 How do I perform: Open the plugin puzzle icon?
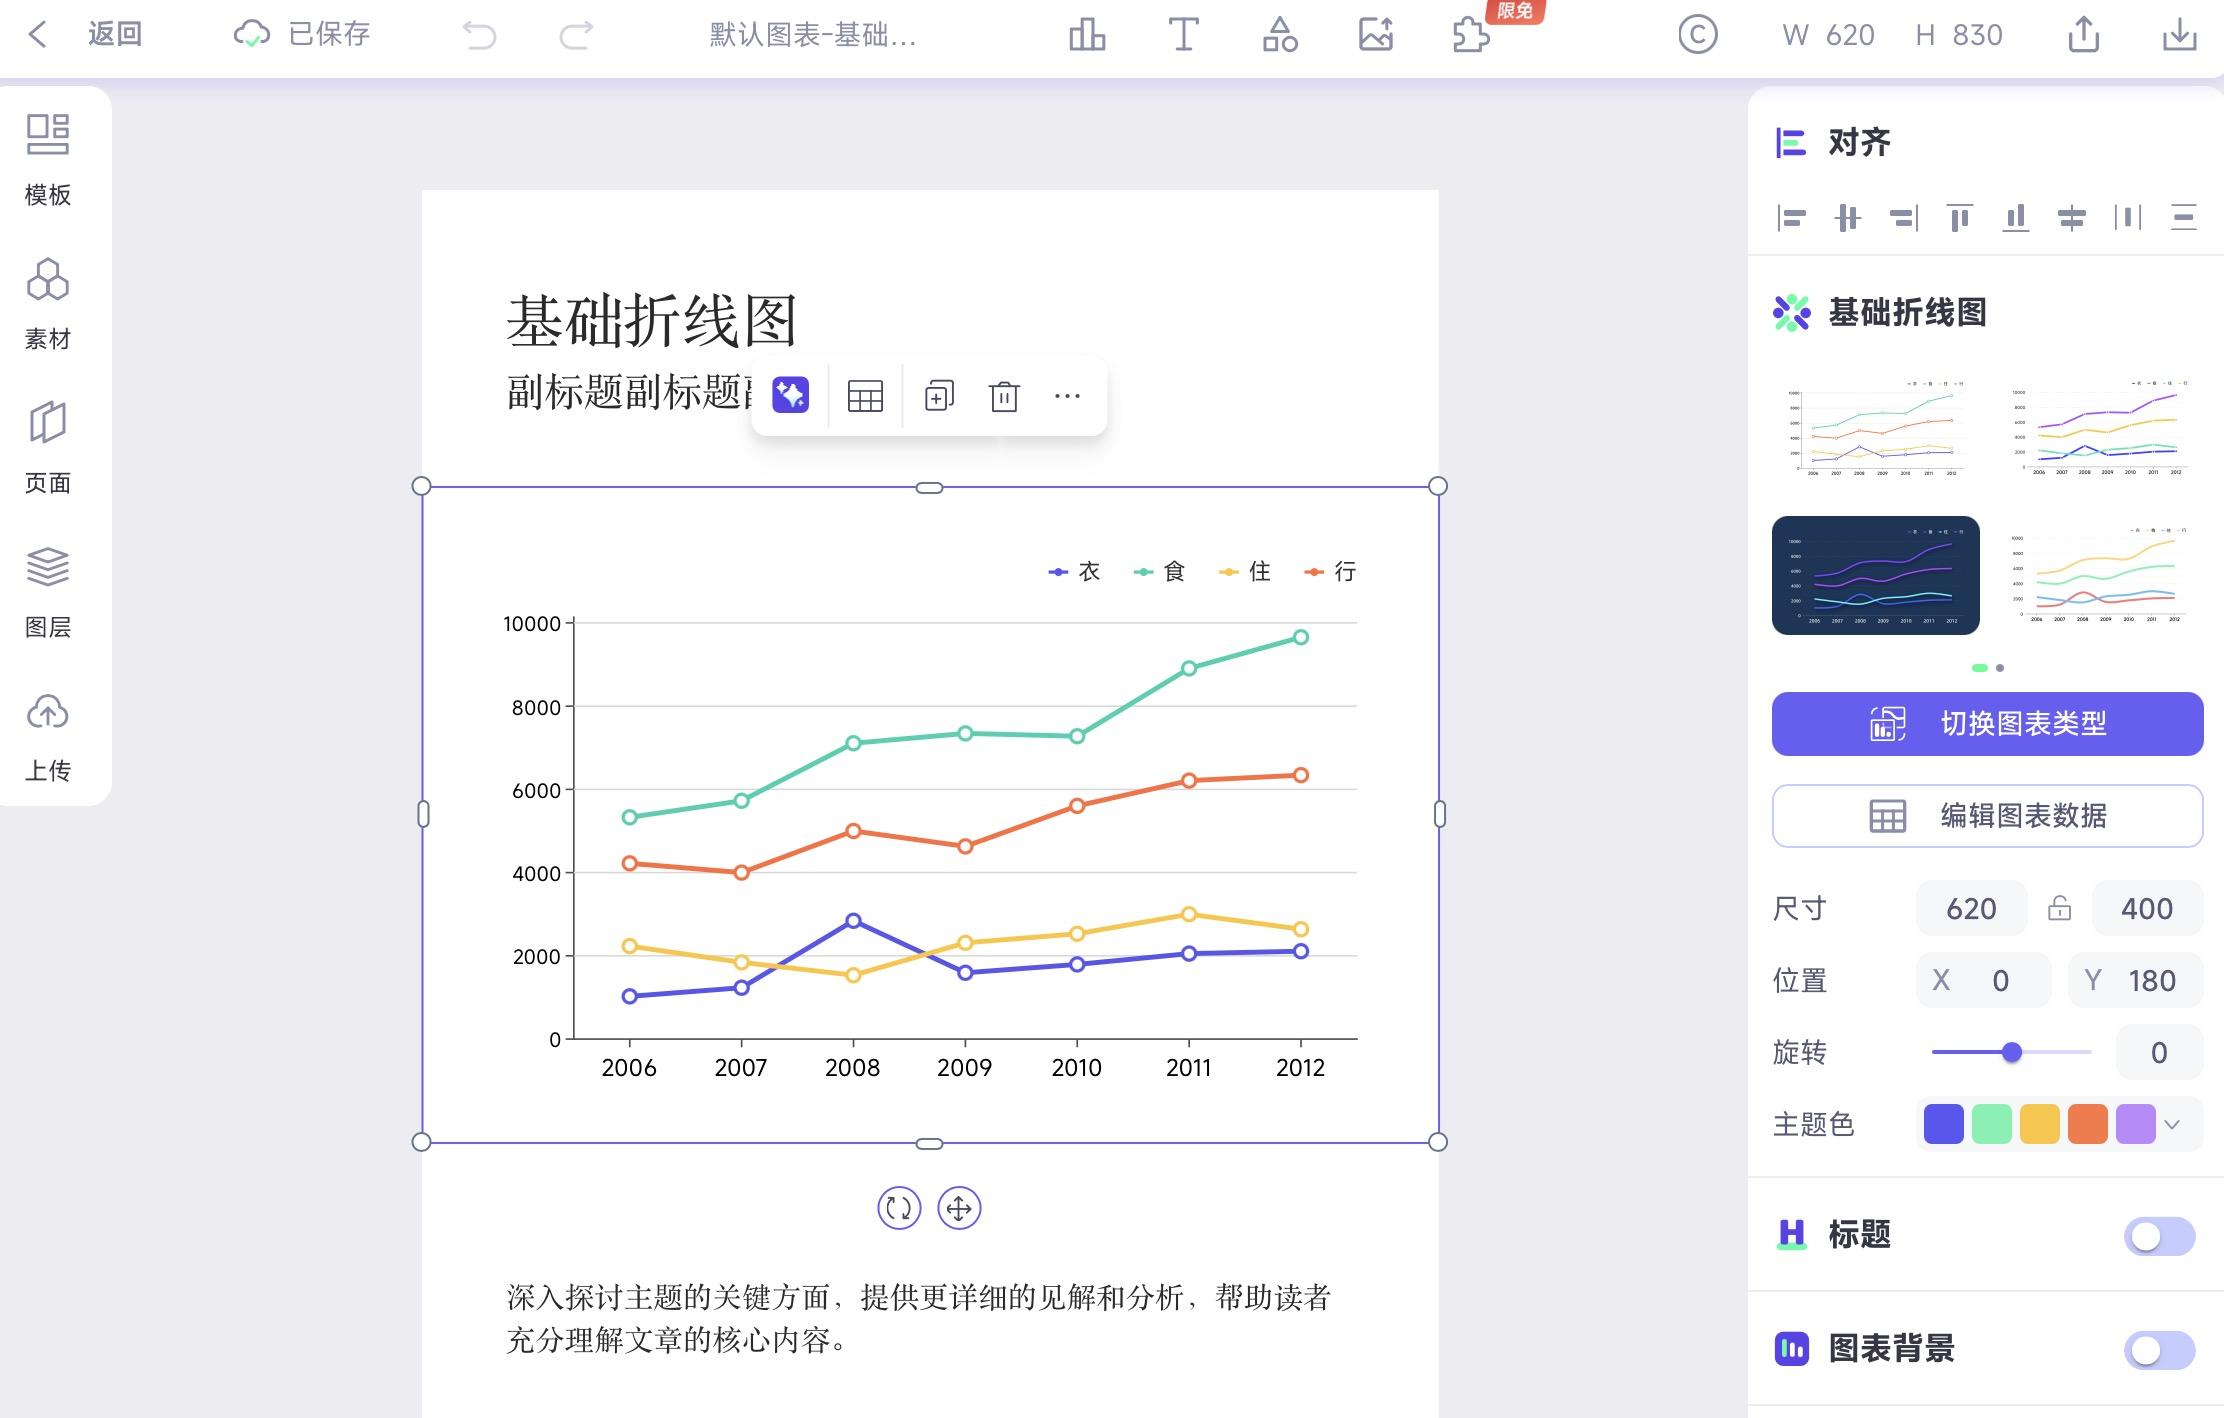tap(1471, 35)
